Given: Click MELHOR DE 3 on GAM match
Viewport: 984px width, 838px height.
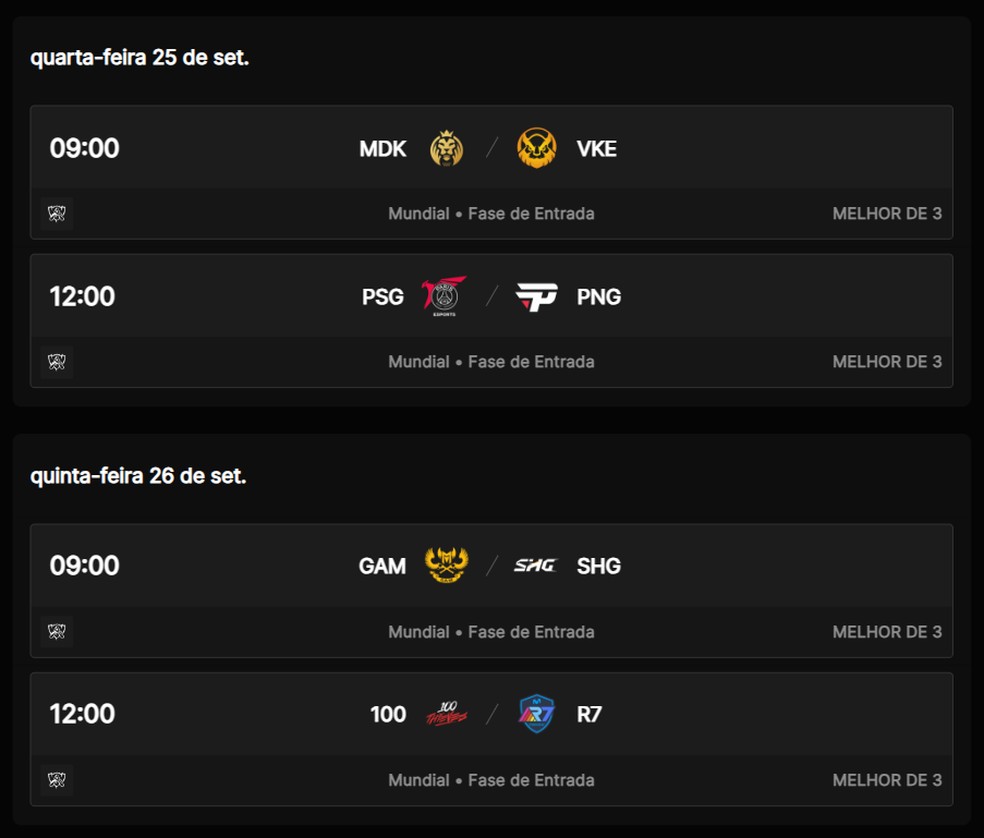Looking at the screenshot, I should 887,632.
